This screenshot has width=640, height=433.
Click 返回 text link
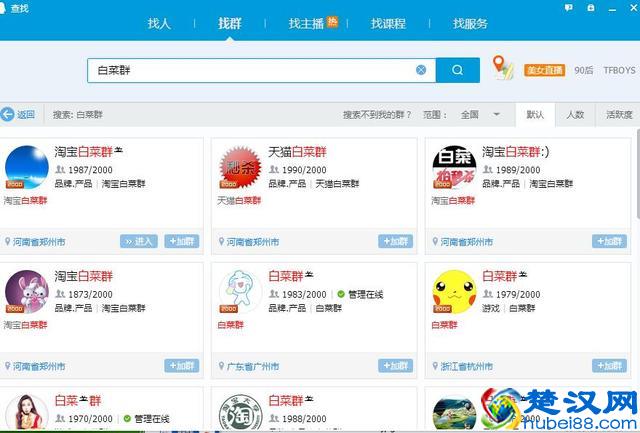[26, 115]
